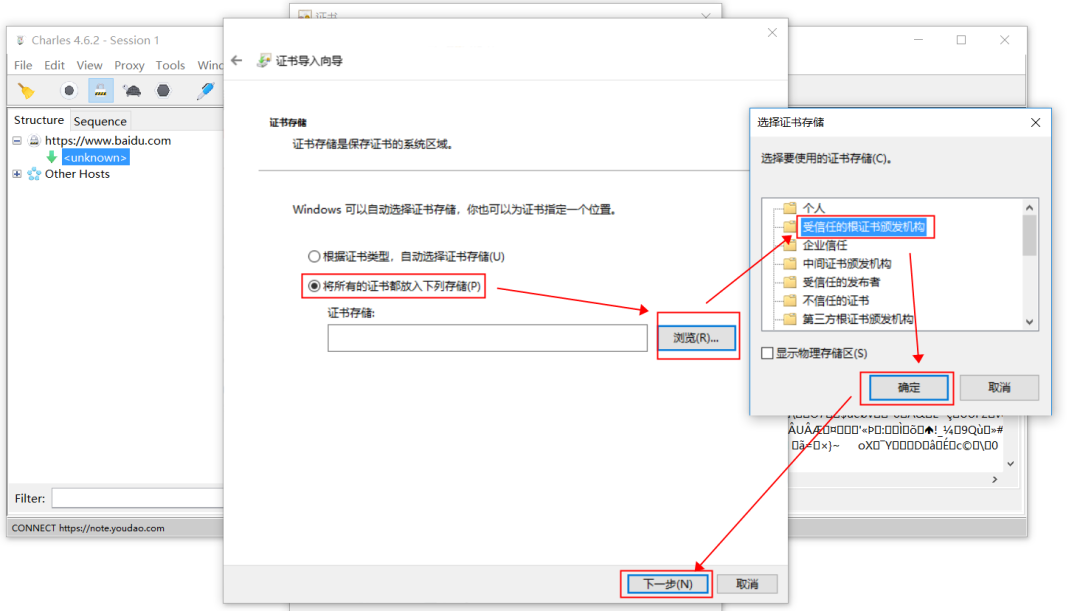Switch to the Sequence tab
The height and width of the screenshot is (611, 1080).
tap(100, 121)
